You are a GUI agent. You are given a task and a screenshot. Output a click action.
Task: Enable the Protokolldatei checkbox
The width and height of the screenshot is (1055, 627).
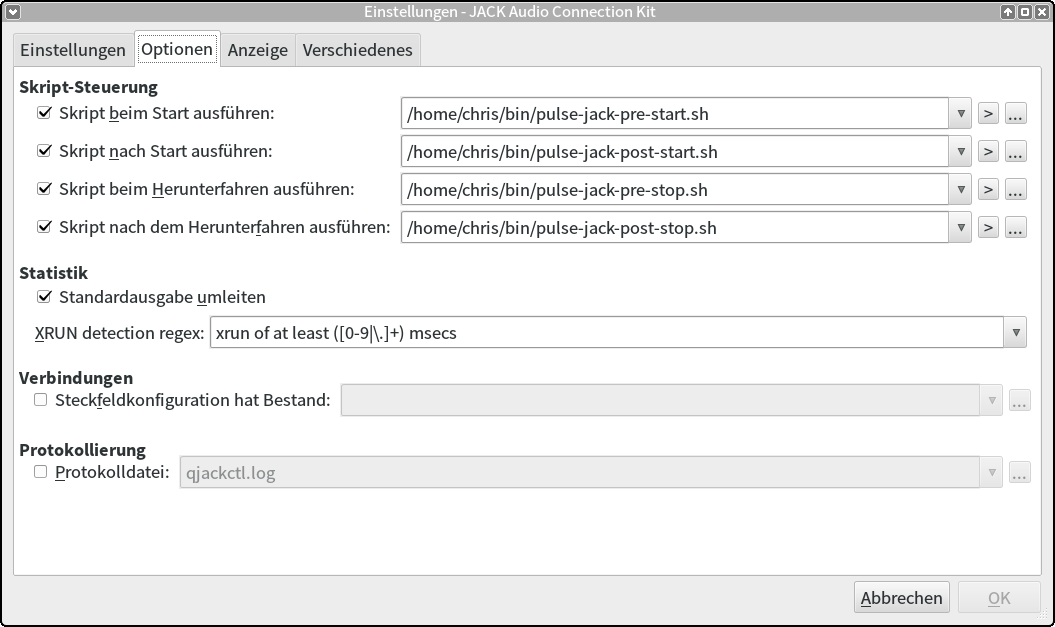[x=41, y=472]
